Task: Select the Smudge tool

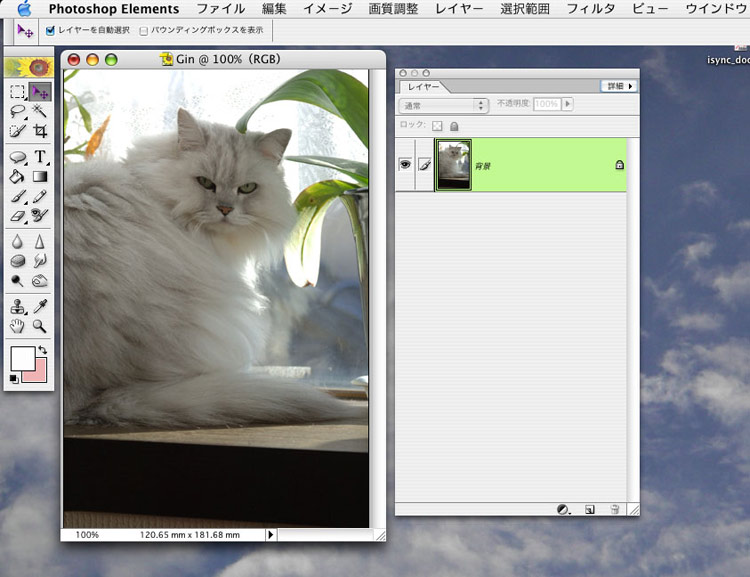Action: tap(40, 261)
